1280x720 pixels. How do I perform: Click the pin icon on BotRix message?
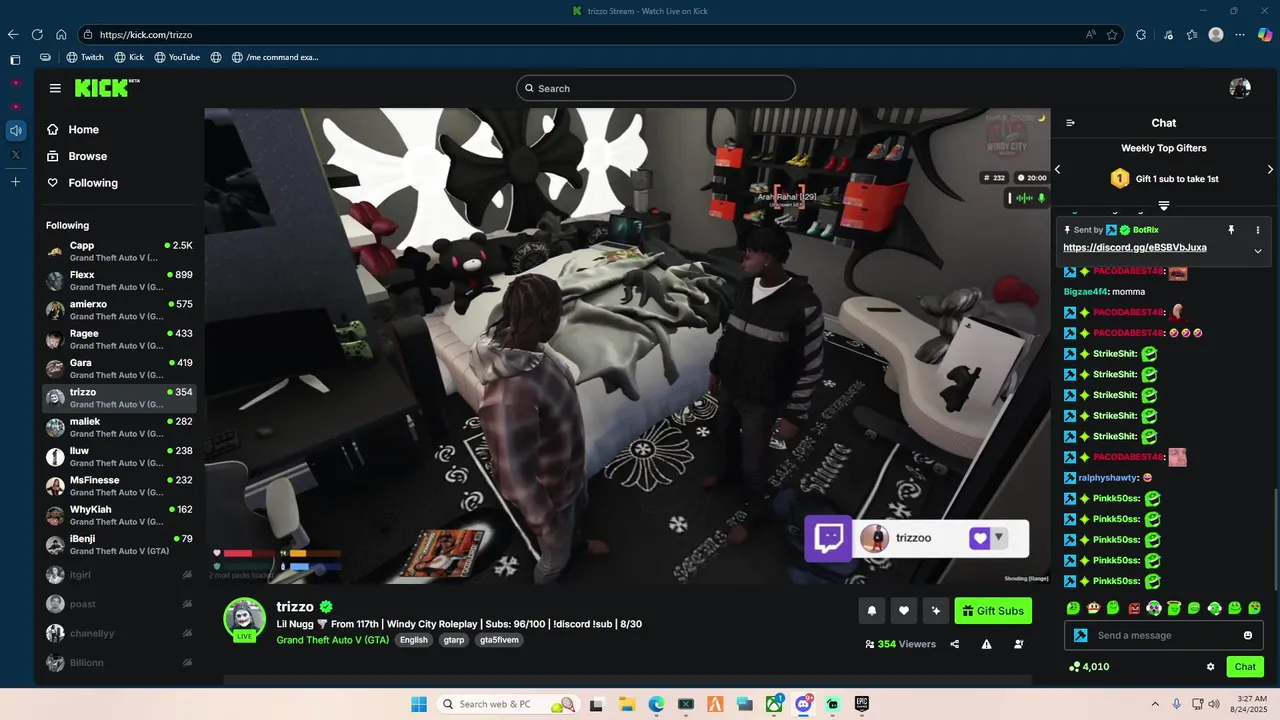coord(1231,230)
